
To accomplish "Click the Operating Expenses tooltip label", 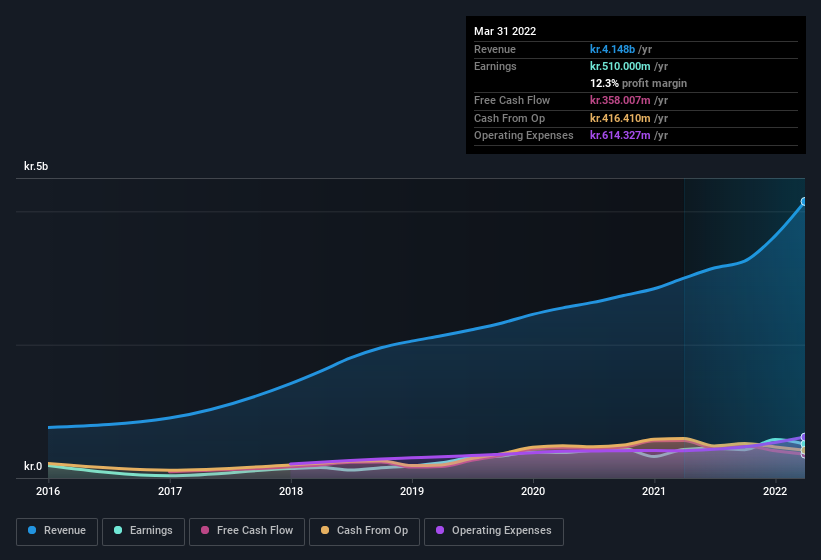I will (x=524, y=135).
